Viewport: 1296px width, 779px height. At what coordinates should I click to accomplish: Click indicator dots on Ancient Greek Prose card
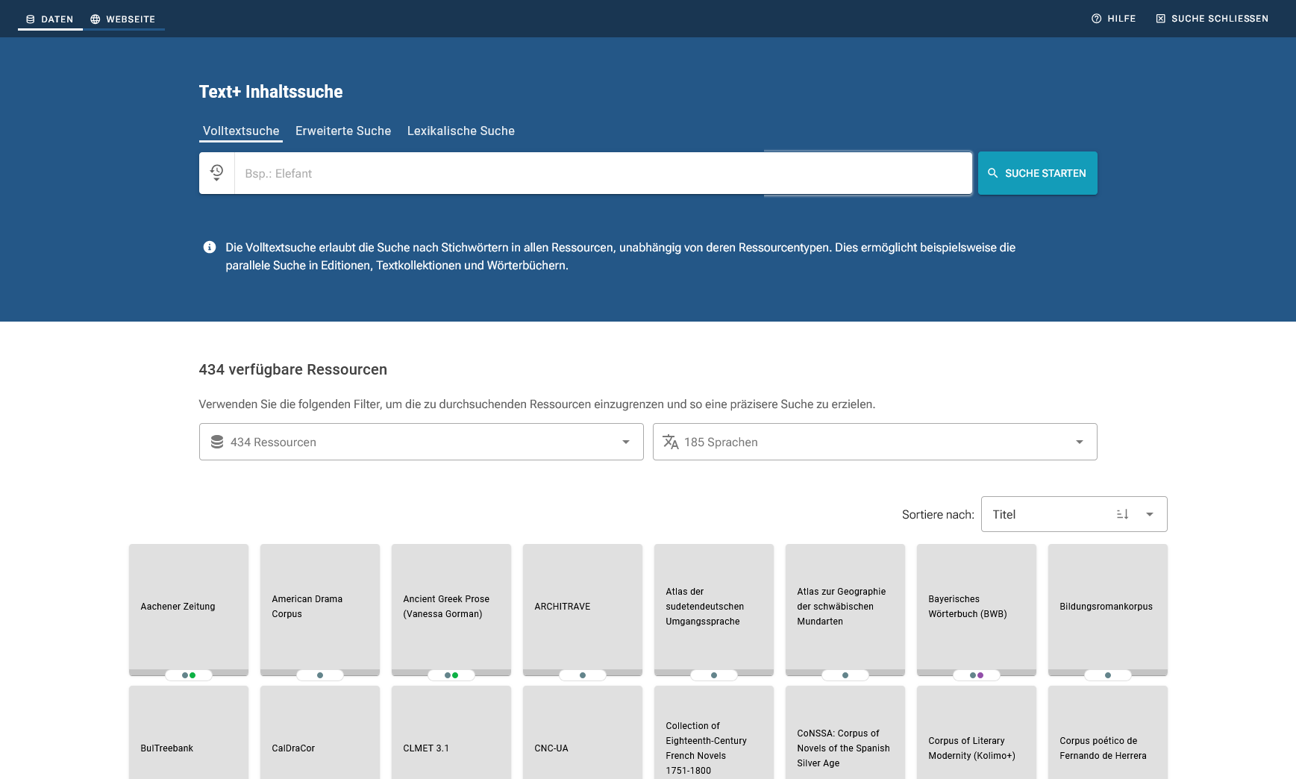pos(451,675)
